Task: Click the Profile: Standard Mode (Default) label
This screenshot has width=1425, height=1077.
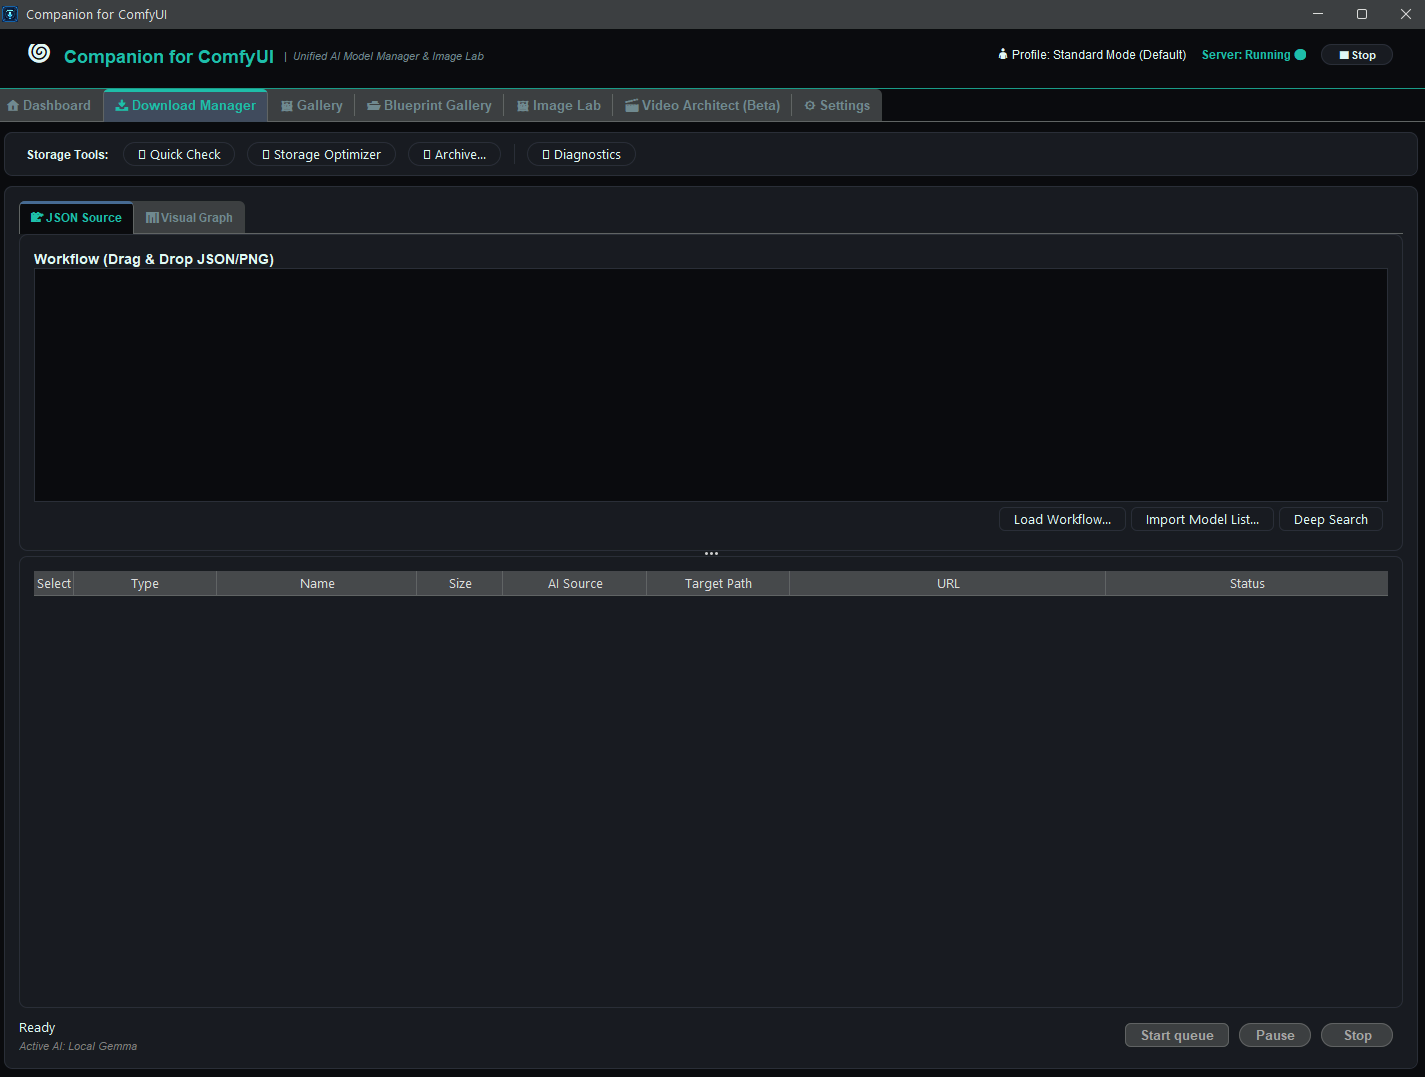Action: (x=1099, y=55)
